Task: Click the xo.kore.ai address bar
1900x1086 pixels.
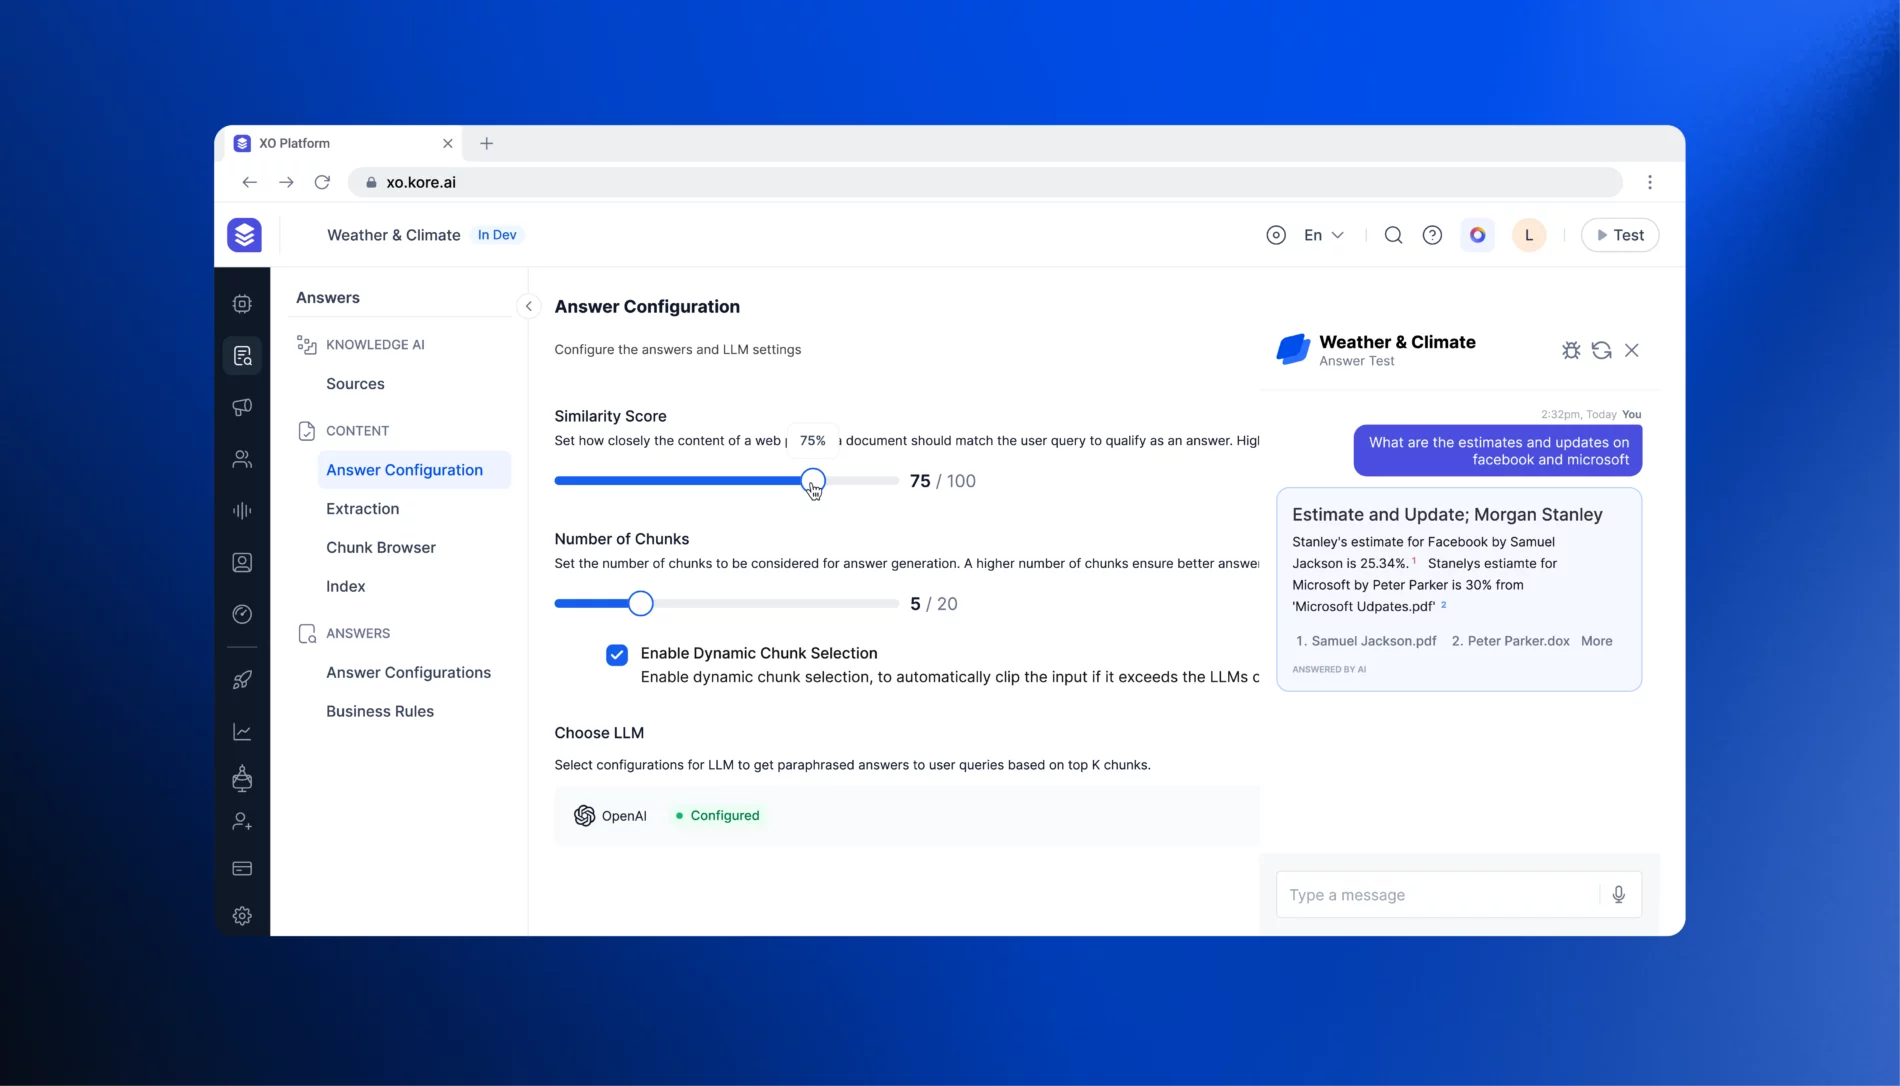Action: [985, 182]
